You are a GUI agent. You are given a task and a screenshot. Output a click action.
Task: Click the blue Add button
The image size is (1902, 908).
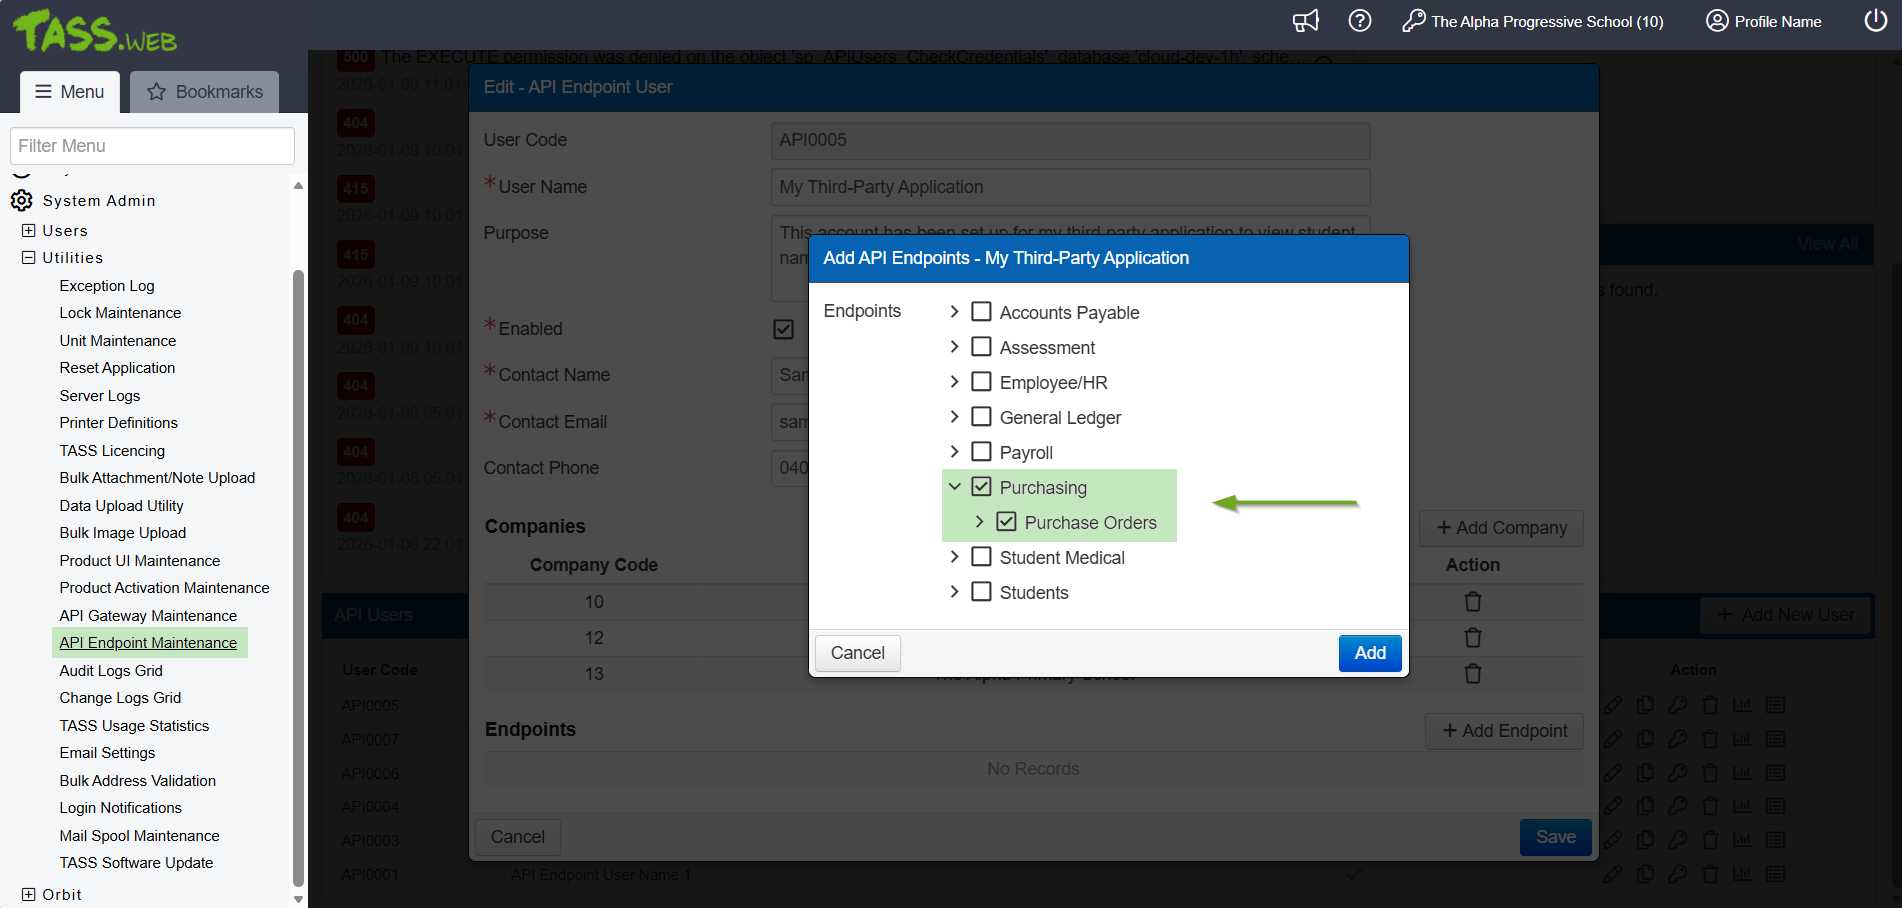[1370, 653]
